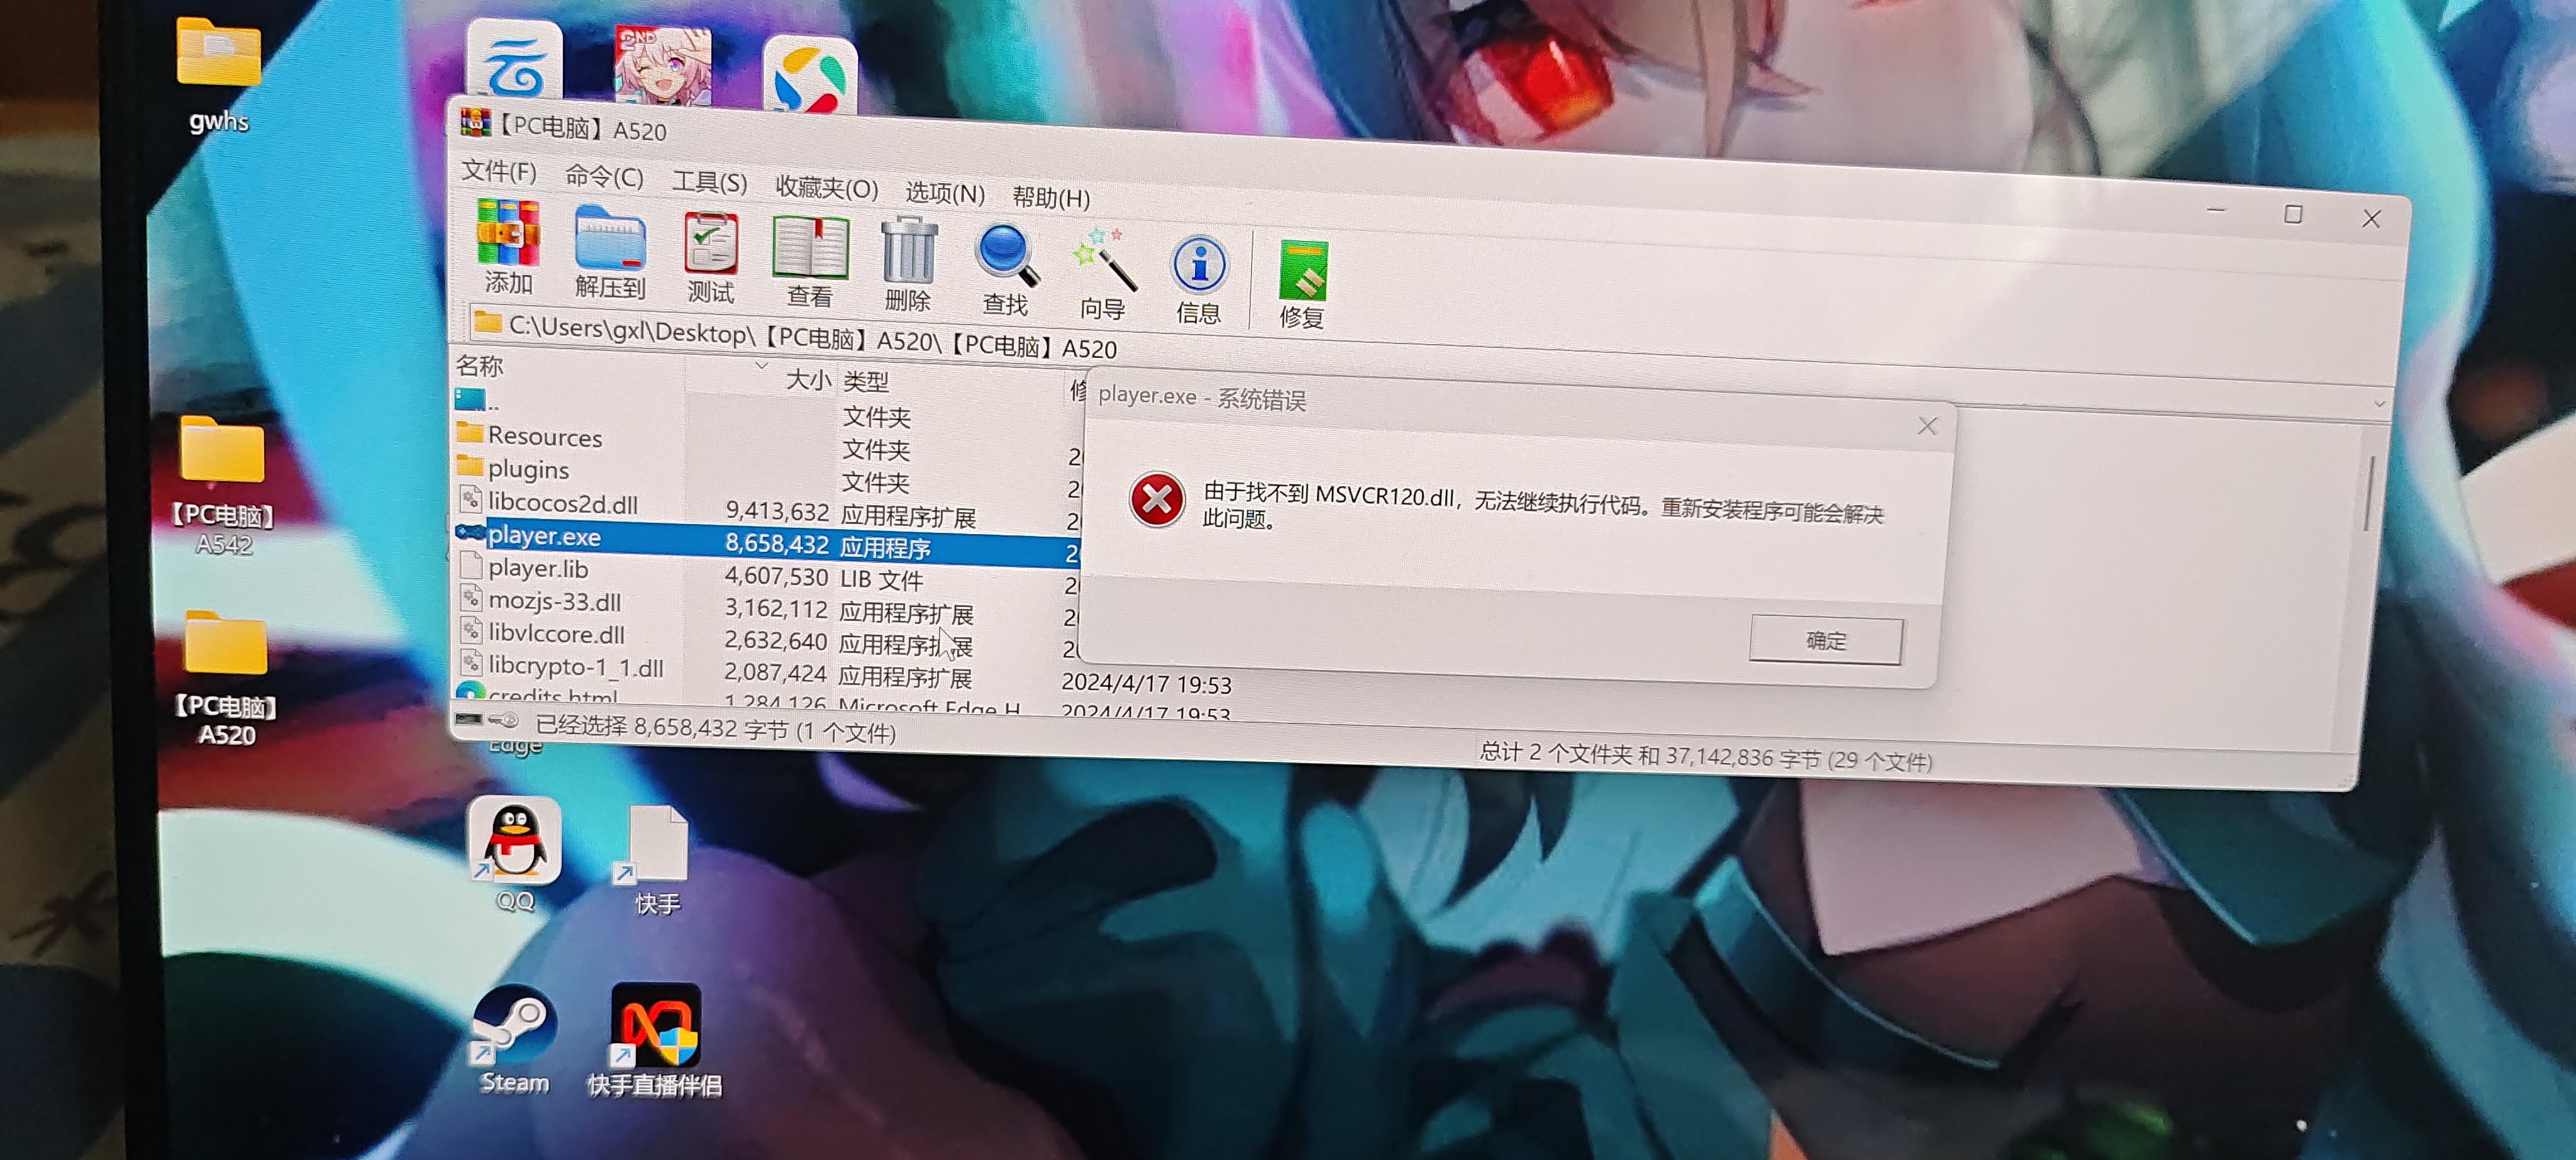Open the 文件(F) menu

(498, 171)
